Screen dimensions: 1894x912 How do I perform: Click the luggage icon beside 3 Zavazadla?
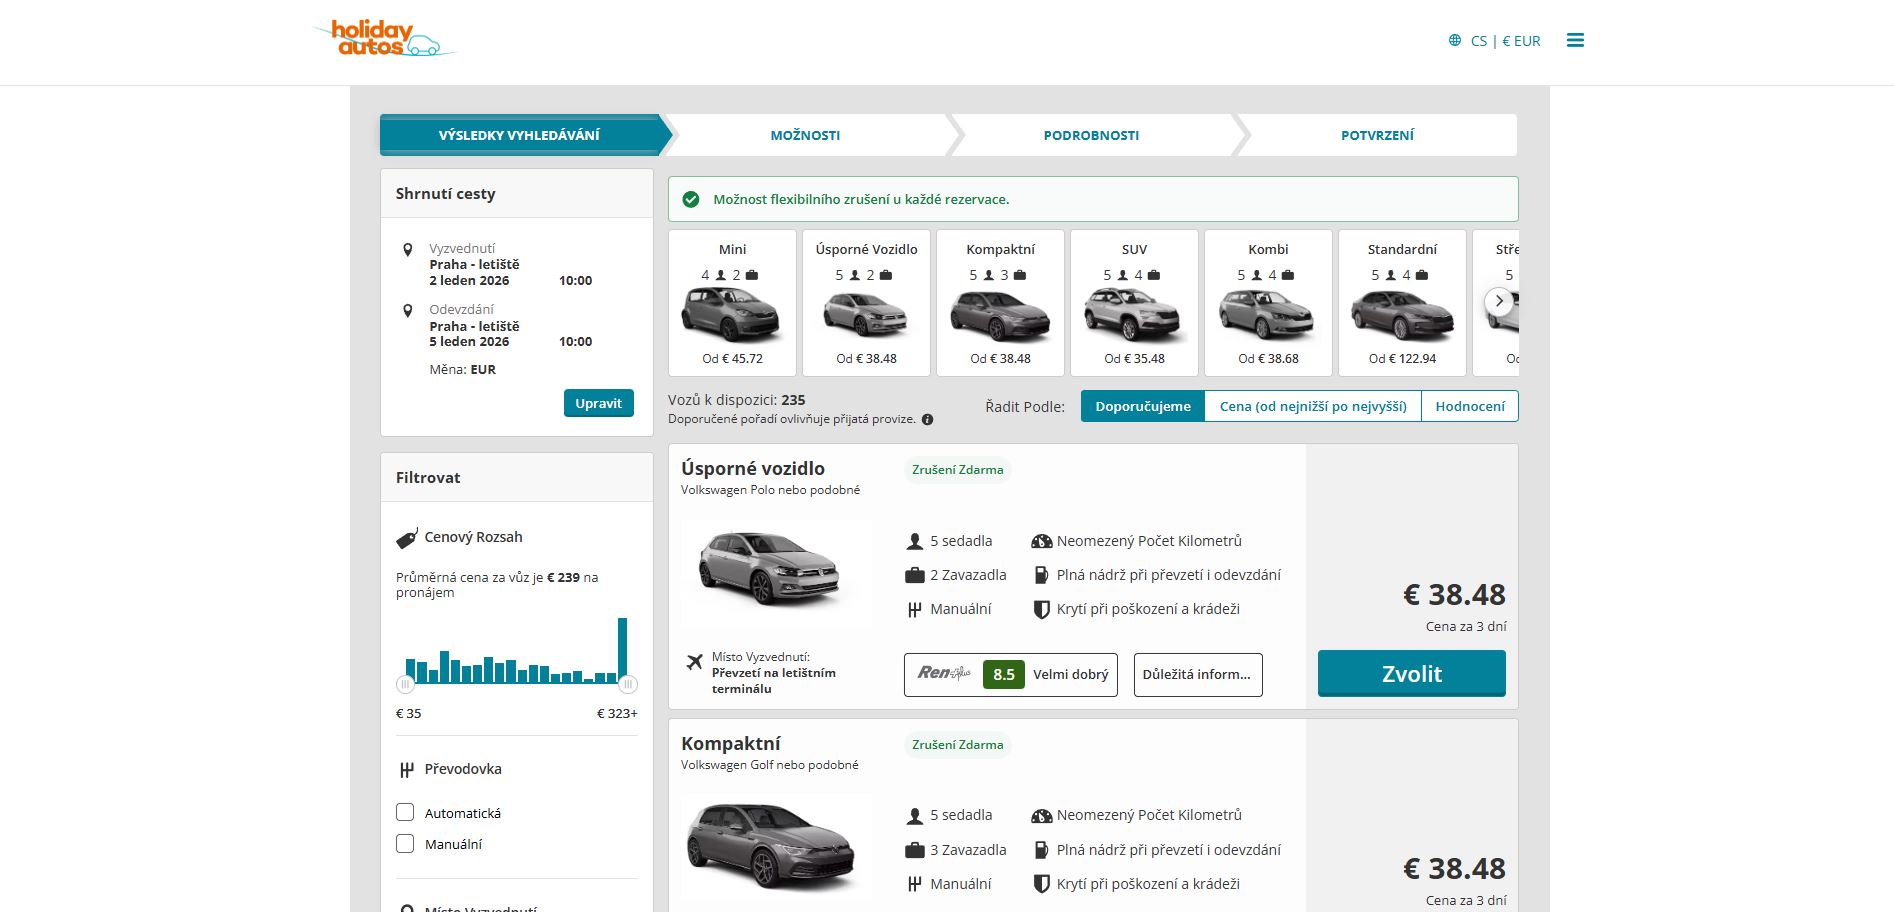[x=915, y=850]
